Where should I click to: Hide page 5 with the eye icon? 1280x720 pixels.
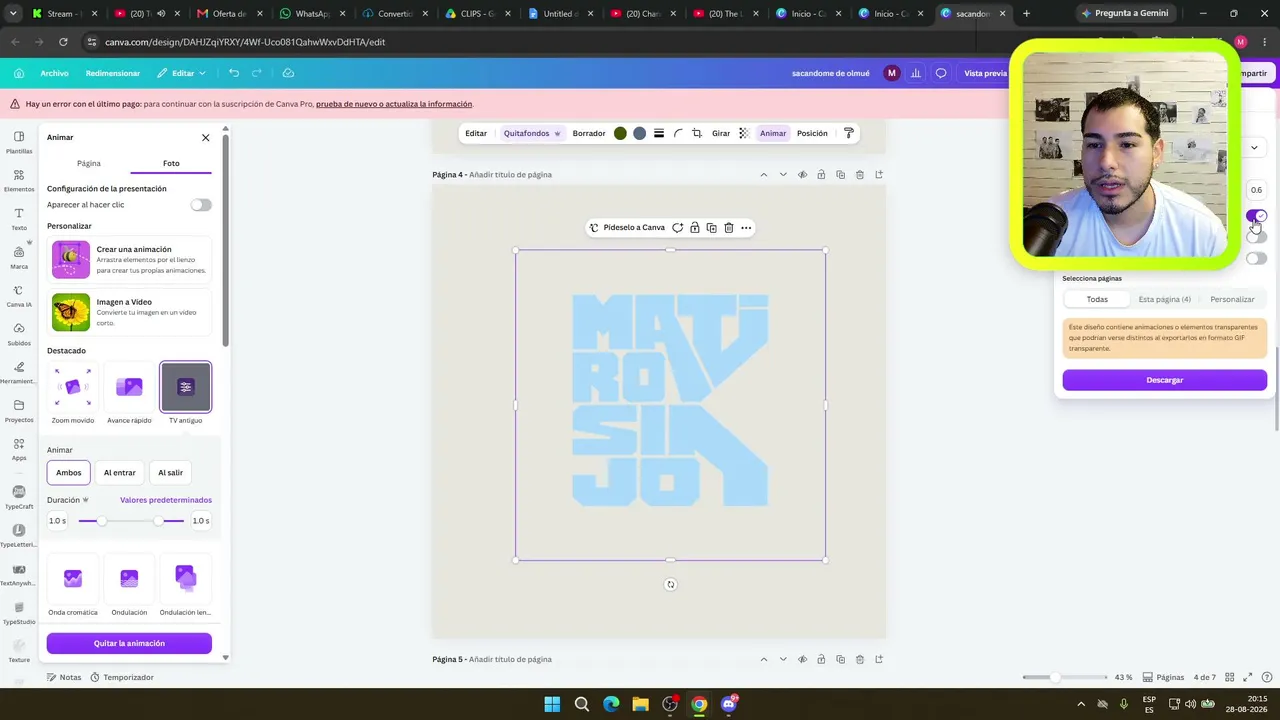click(x=802, y=660)
